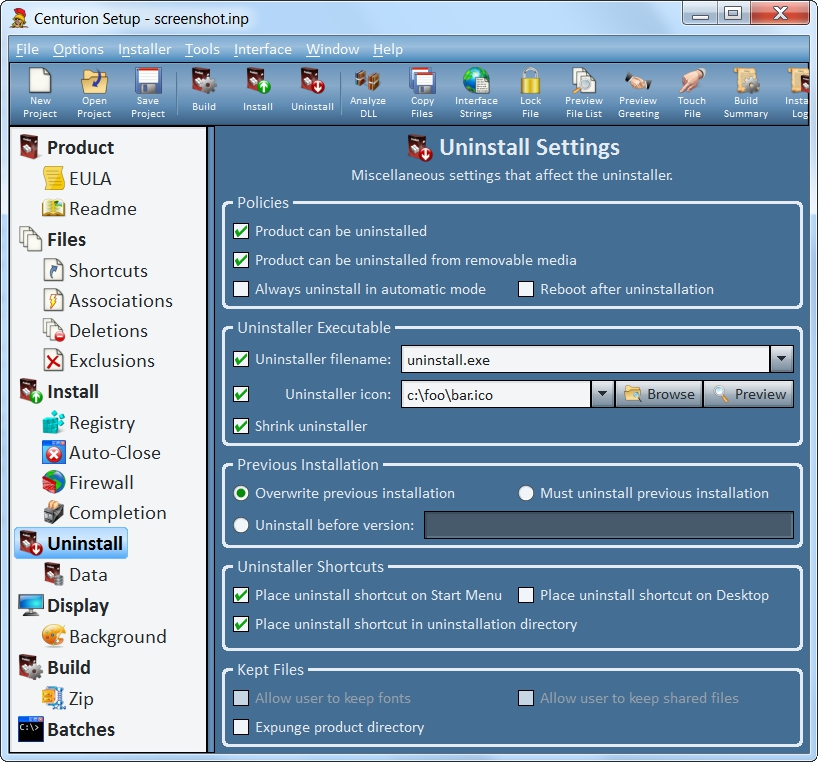
Task: Click the Open Project toolbar icon
Action: click(94, 93)
